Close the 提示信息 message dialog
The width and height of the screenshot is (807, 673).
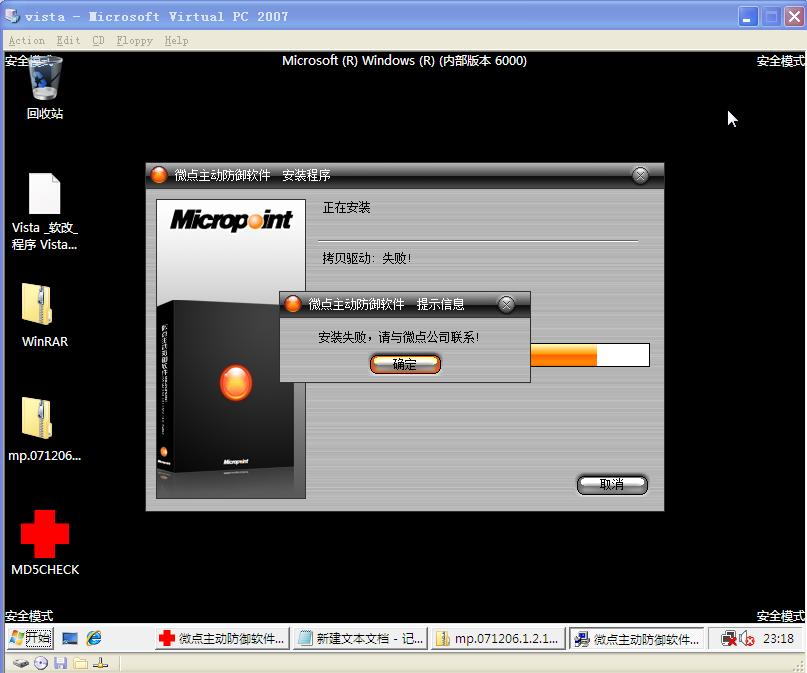tap(506, 304)
